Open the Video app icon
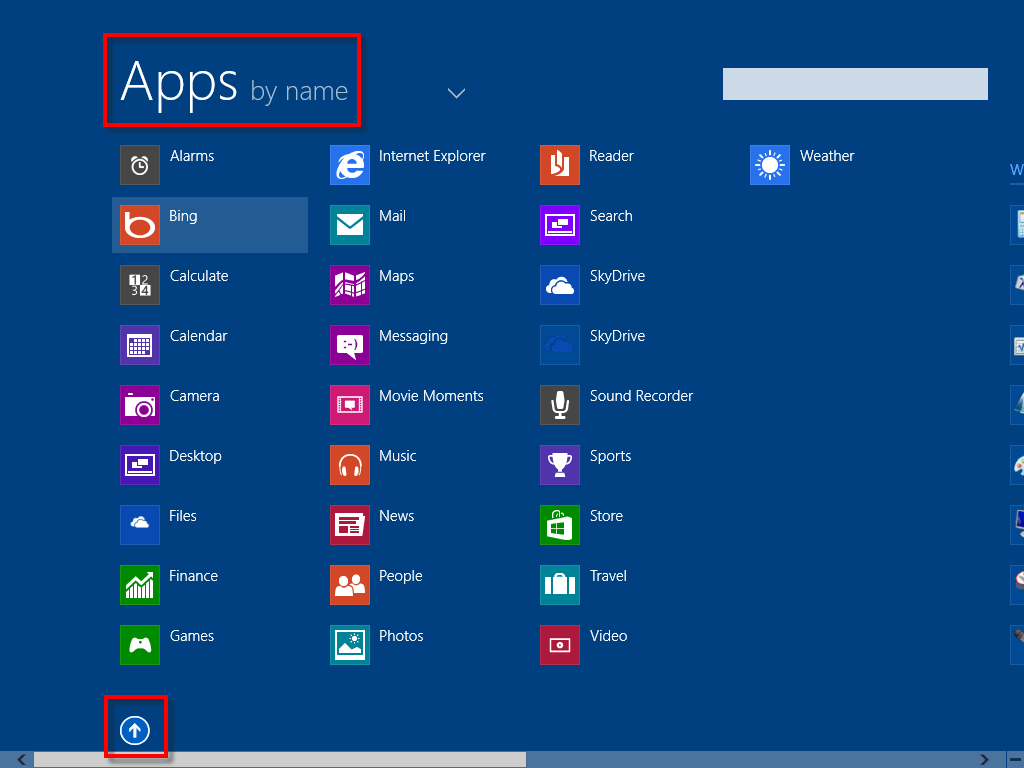The image size is (1024, 768). pos(560,645)
